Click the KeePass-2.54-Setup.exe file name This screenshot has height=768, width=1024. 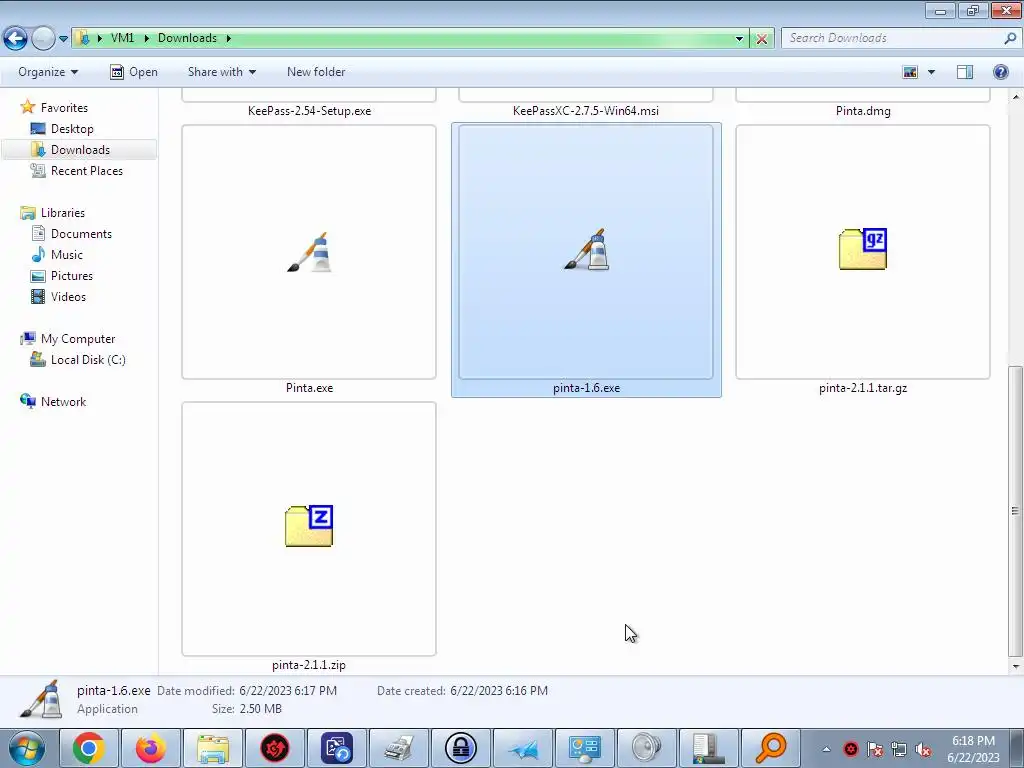click(310, 111)
